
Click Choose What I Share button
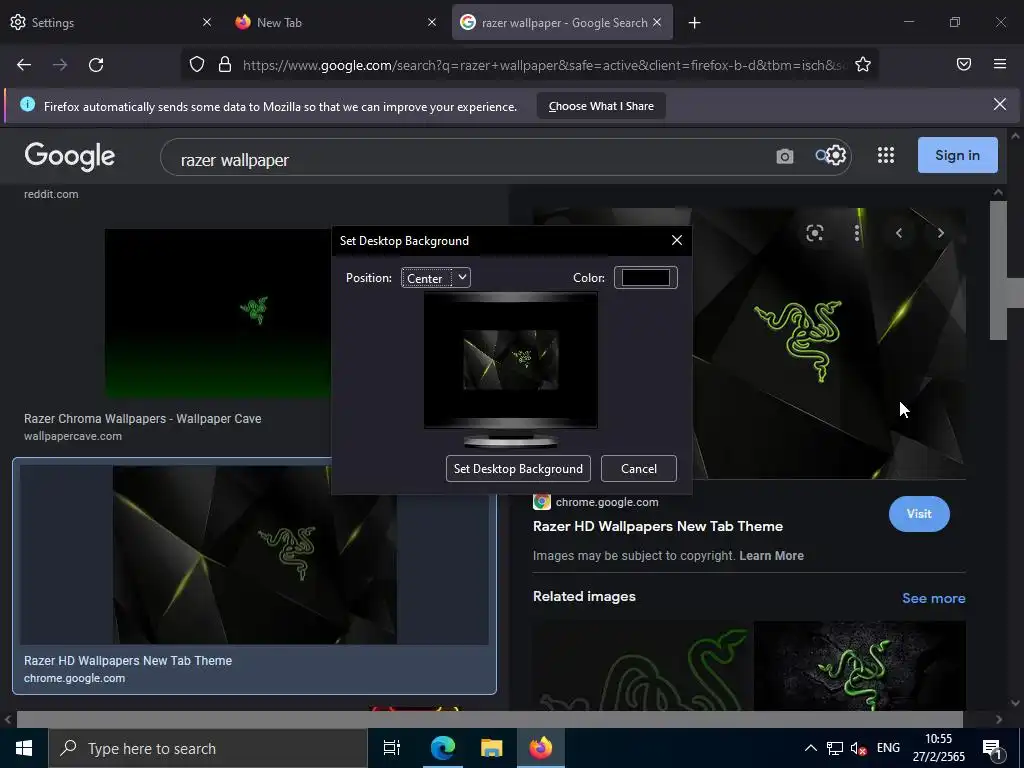point(601,106)
